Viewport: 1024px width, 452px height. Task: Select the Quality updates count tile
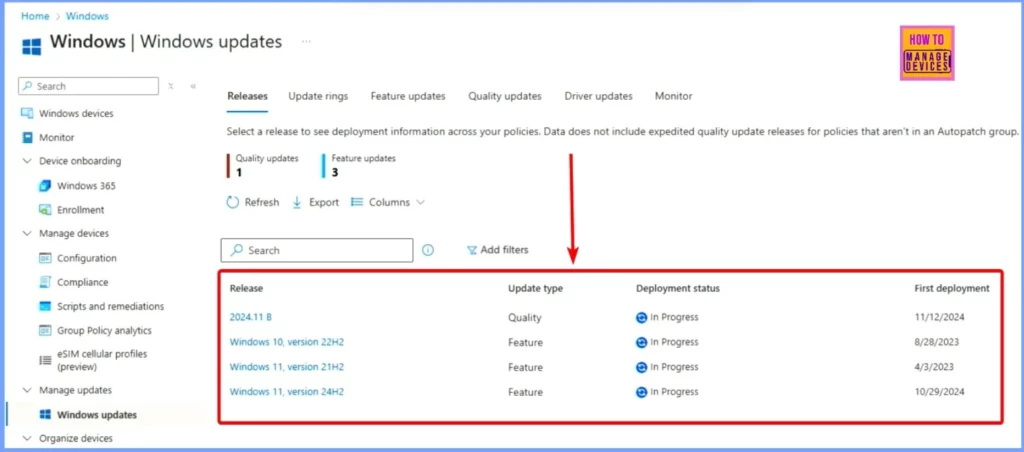(263, 166)
